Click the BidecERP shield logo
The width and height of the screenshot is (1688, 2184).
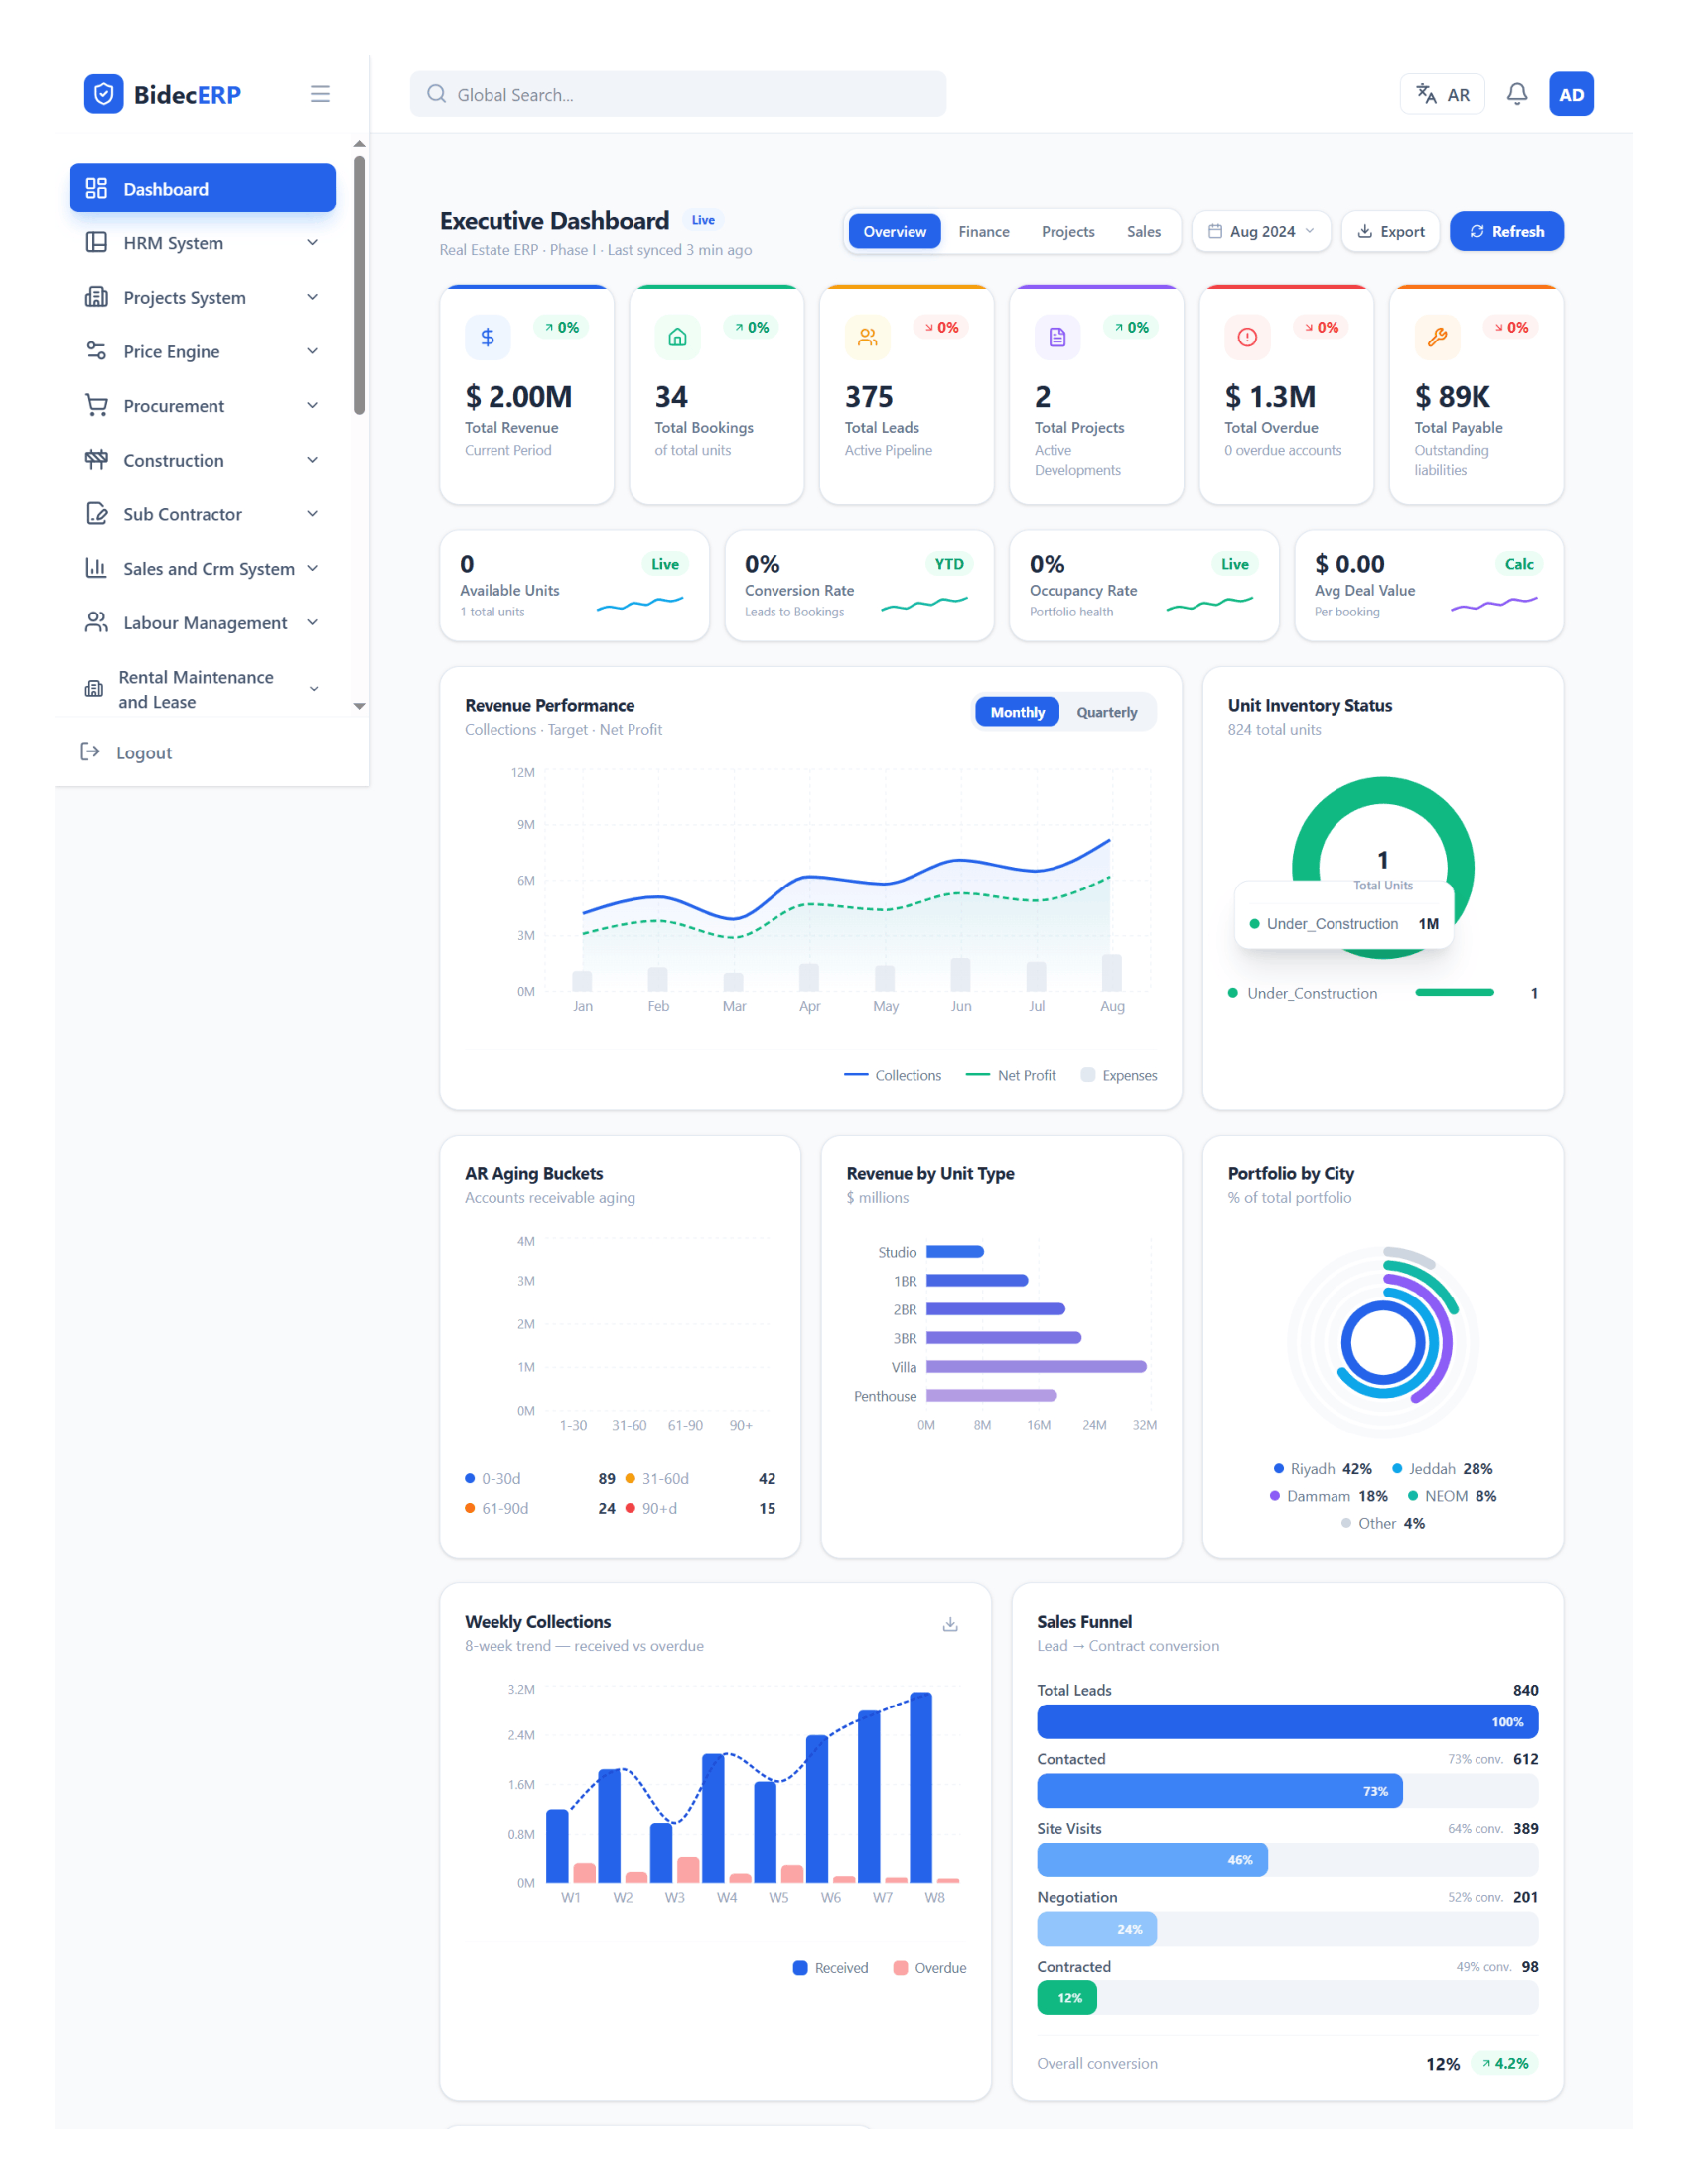[103, 94]
